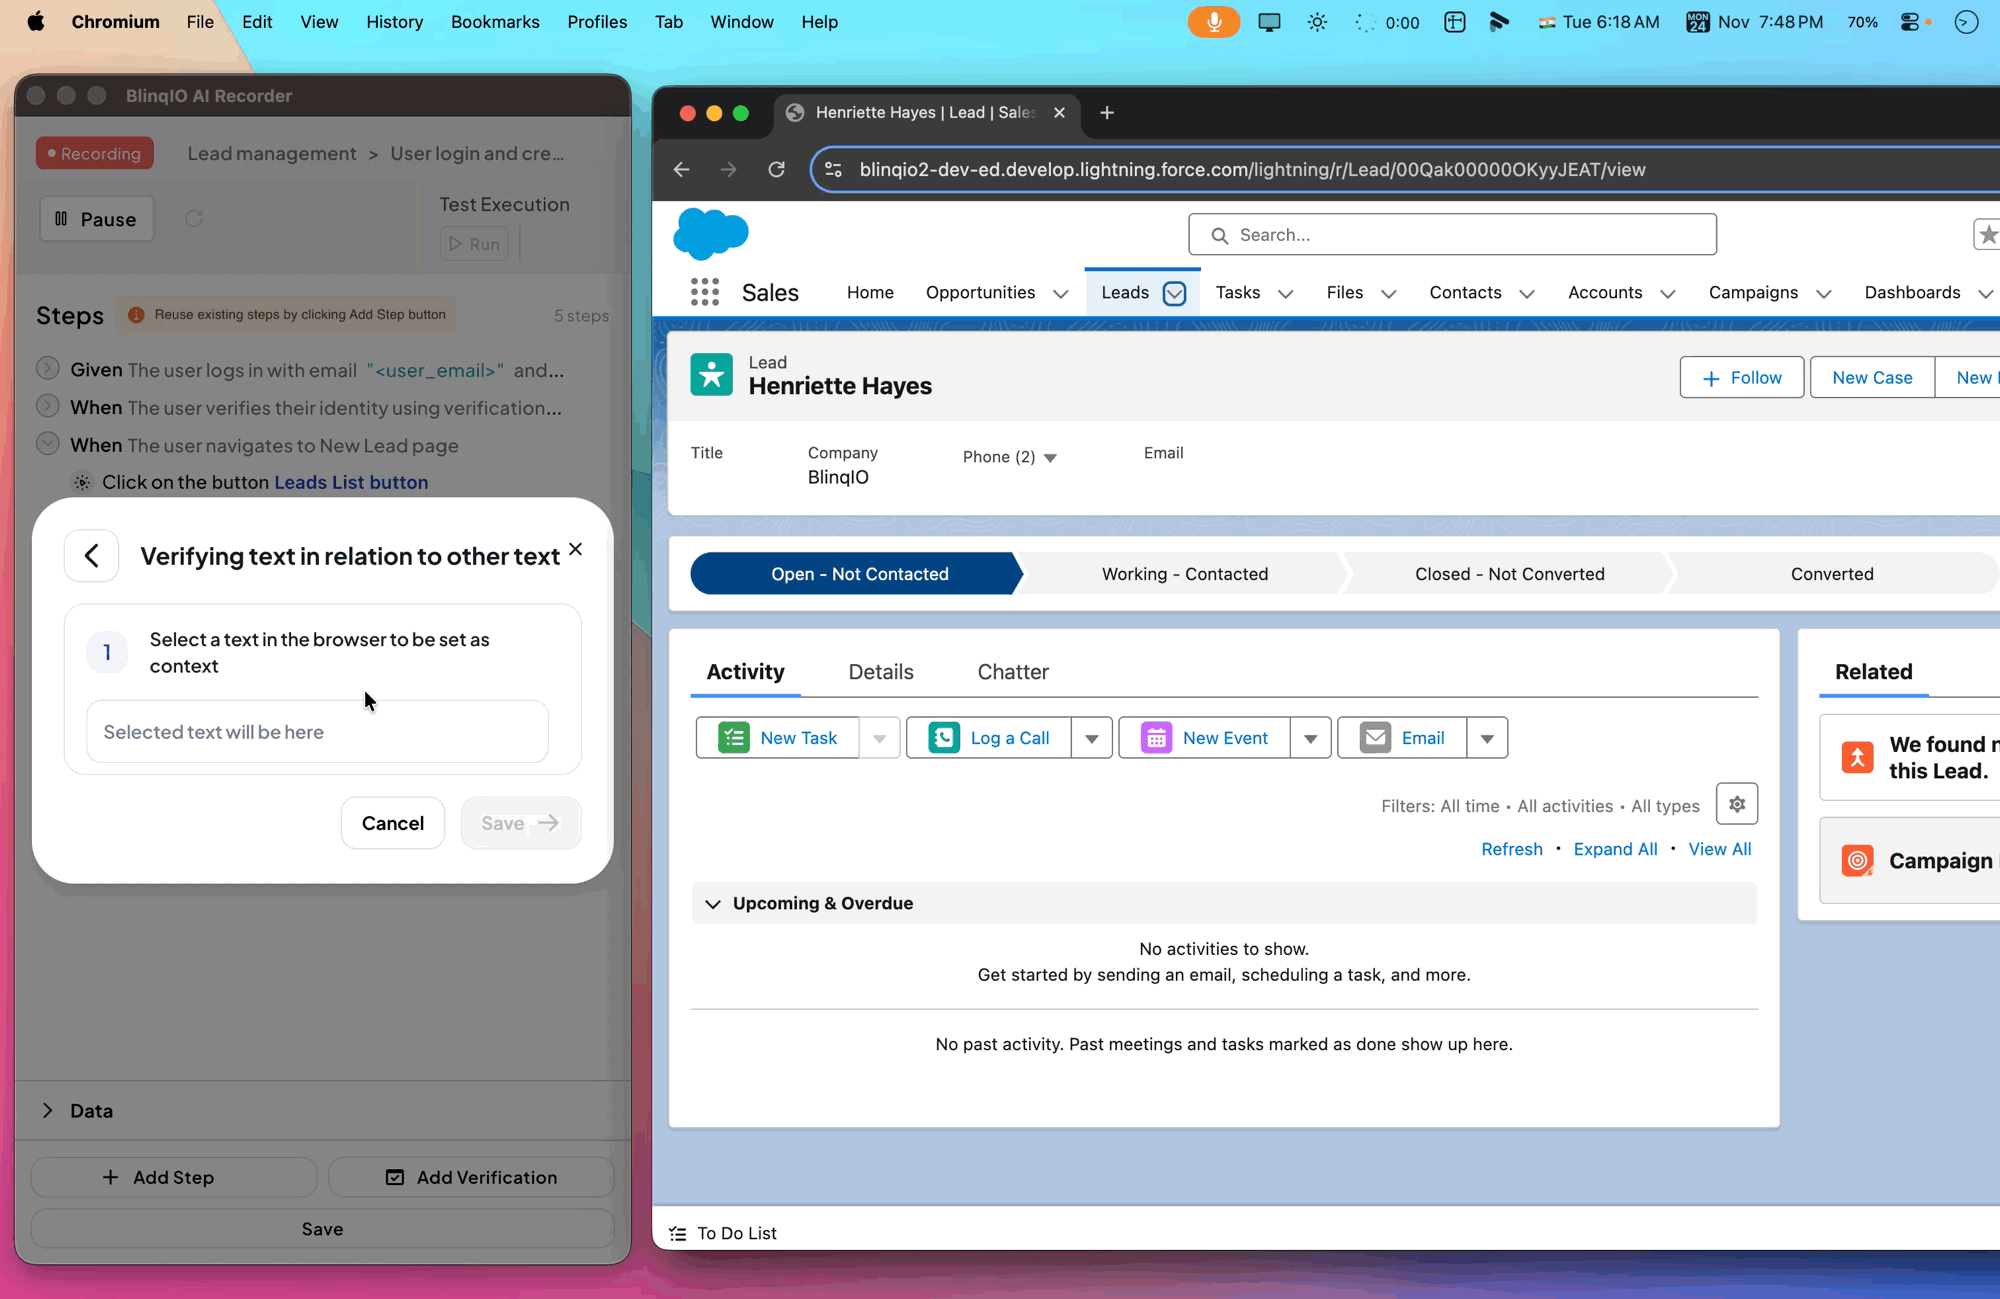Image resolution: width=2000 pixels, height=1299 pixels.
Task: Click the Salesforce search field
Action: click(1452, 235)
